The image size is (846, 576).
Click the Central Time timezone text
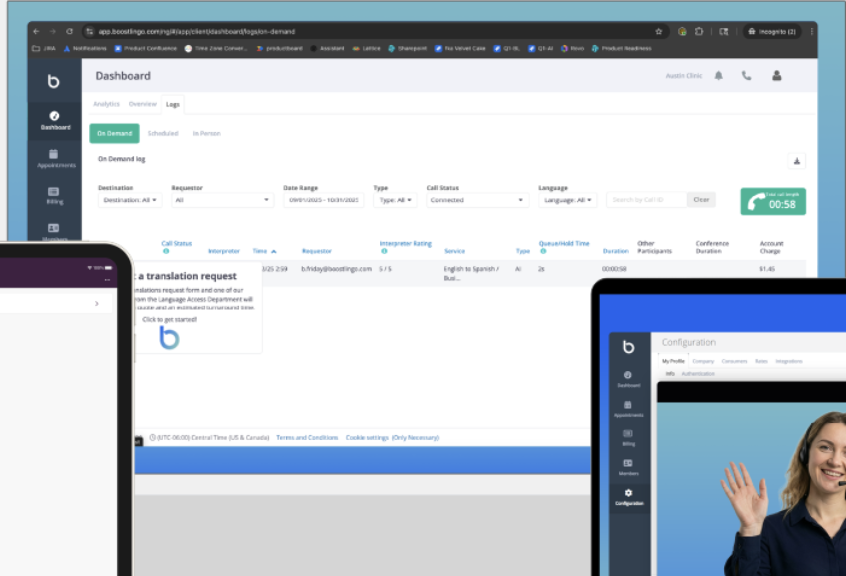tap(213, 438)
